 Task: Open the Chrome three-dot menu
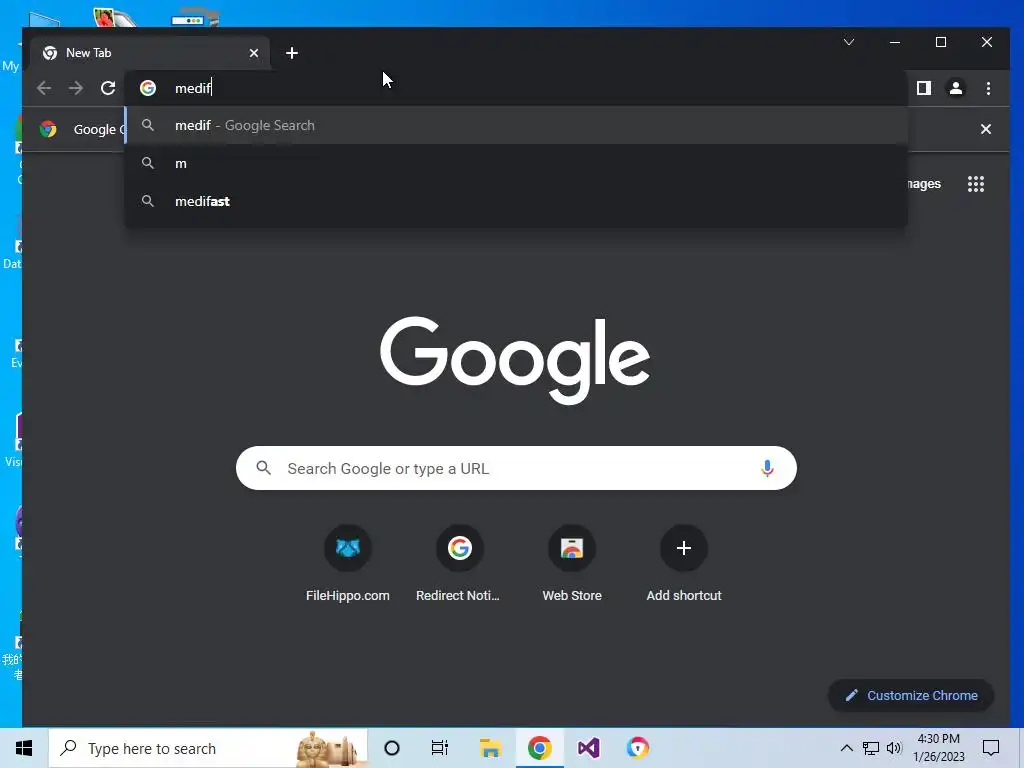(988, 88)
